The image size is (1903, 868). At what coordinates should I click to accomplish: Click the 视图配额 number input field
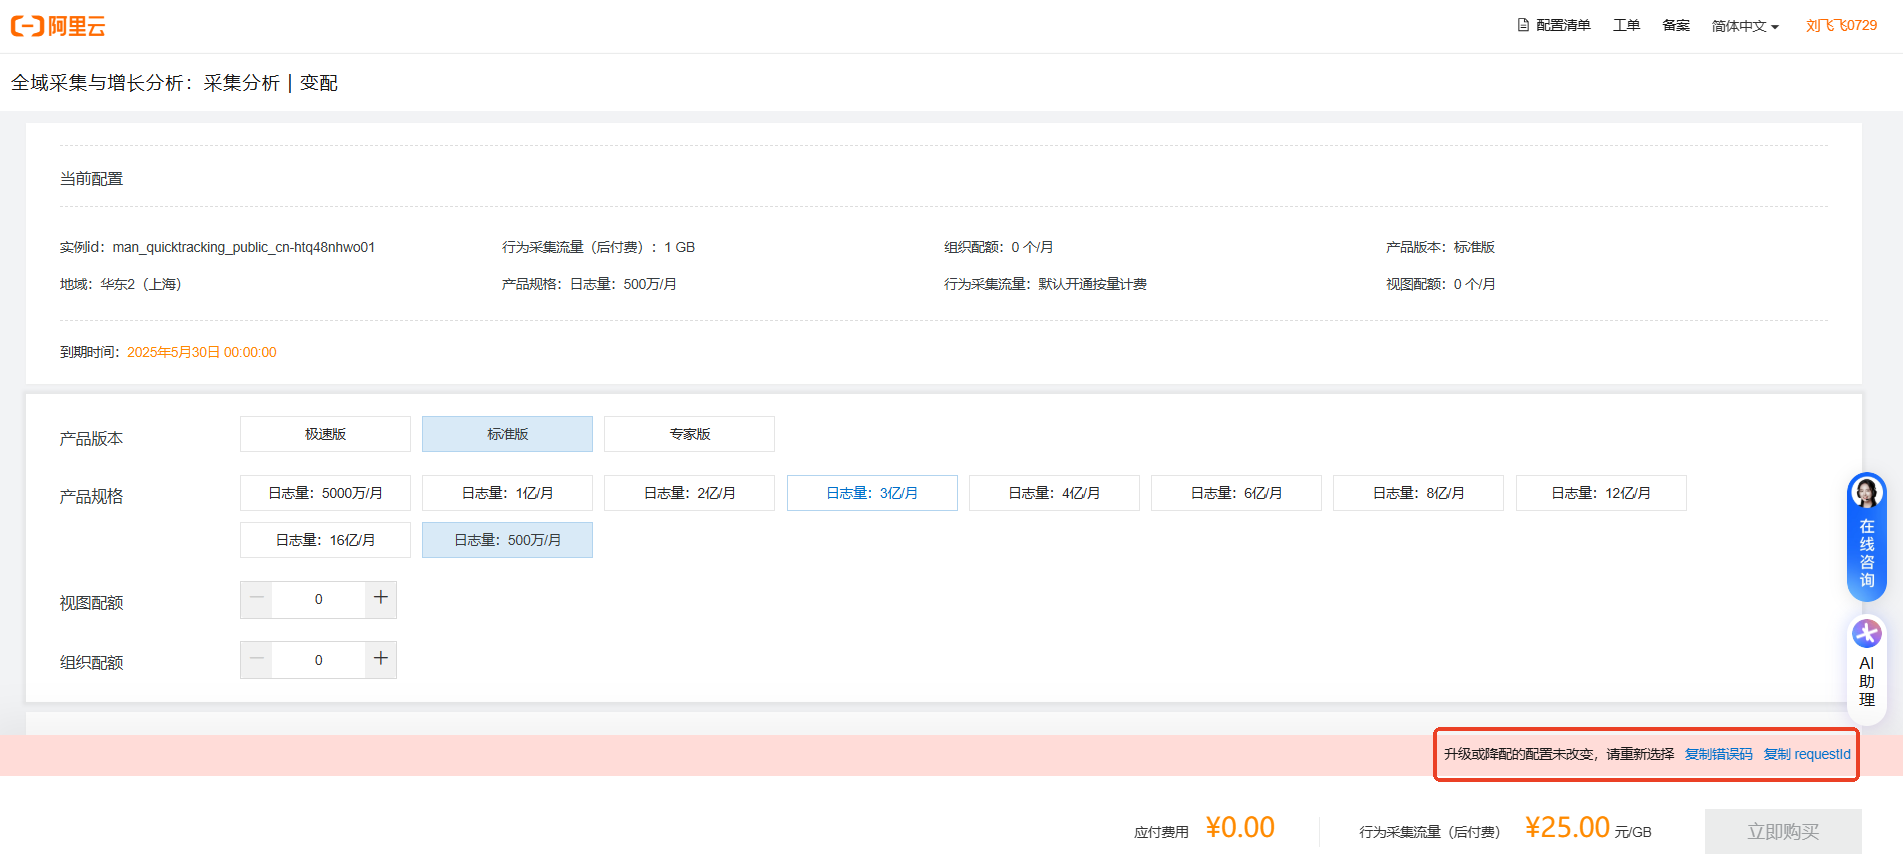(x=318, y=599)
